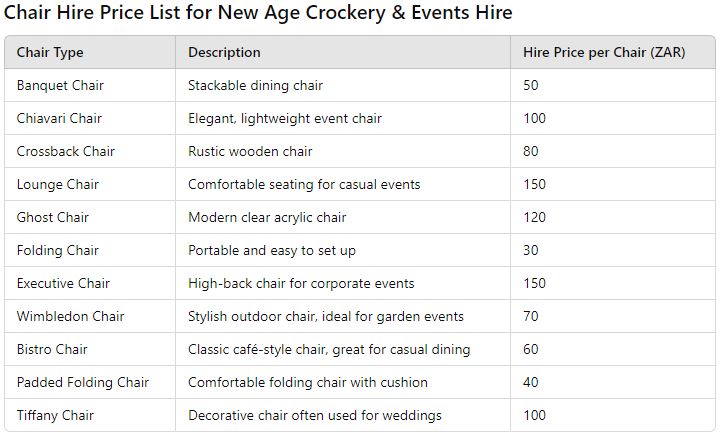The width and height of the screenshot is (721, 436).
Task: Select the Chiavari Chair row name
Action: coord(59,118)
